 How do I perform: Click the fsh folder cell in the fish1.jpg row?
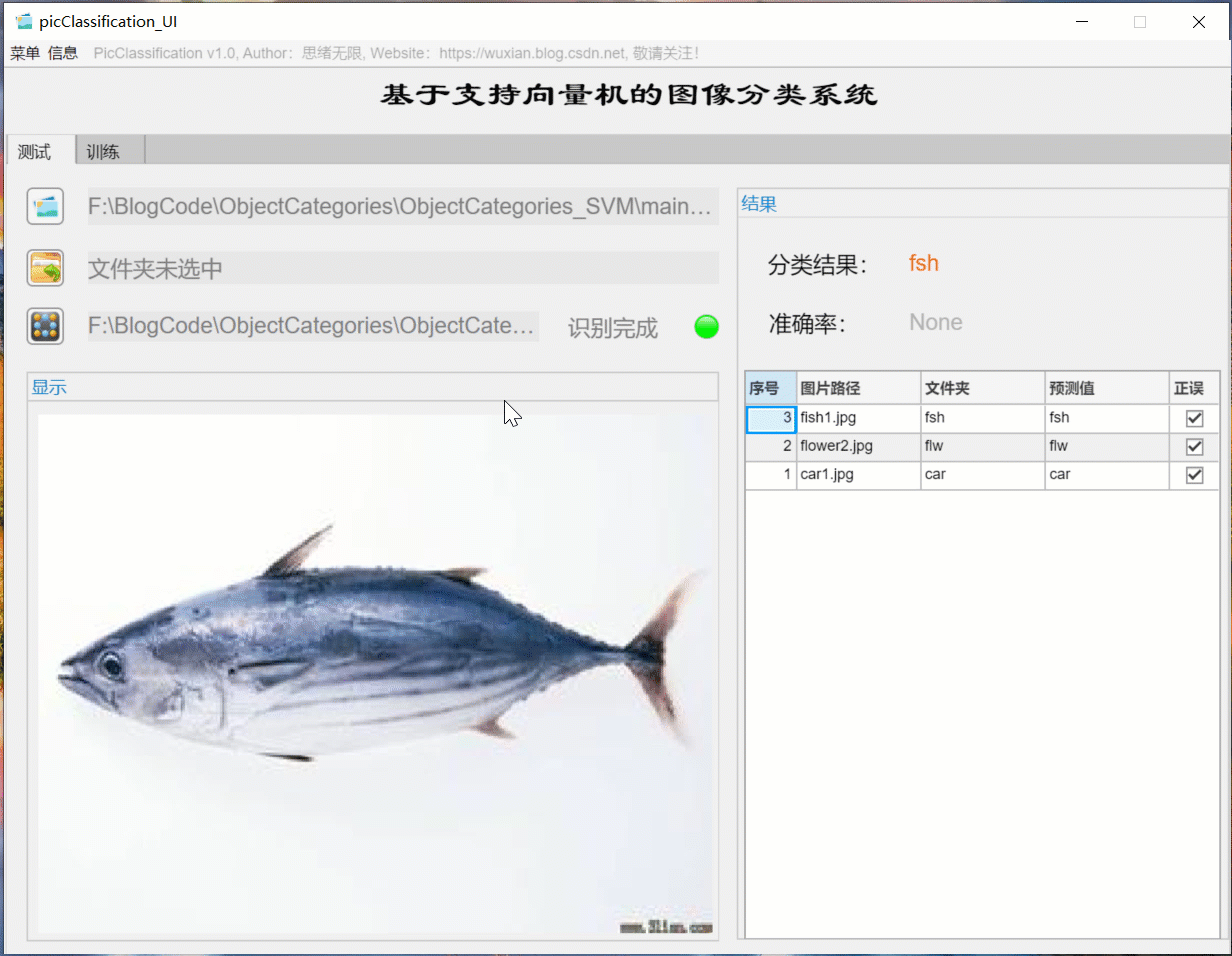983,418
